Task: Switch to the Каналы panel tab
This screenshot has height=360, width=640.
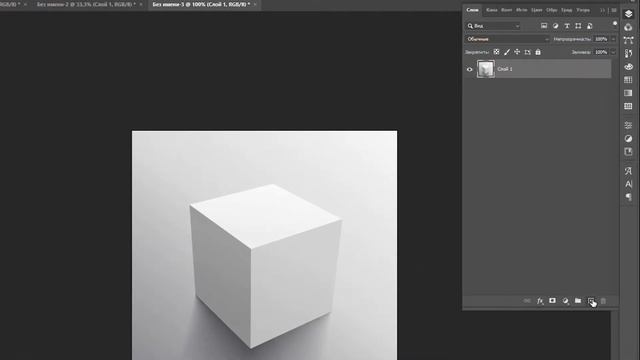Action: click(491, 10)
